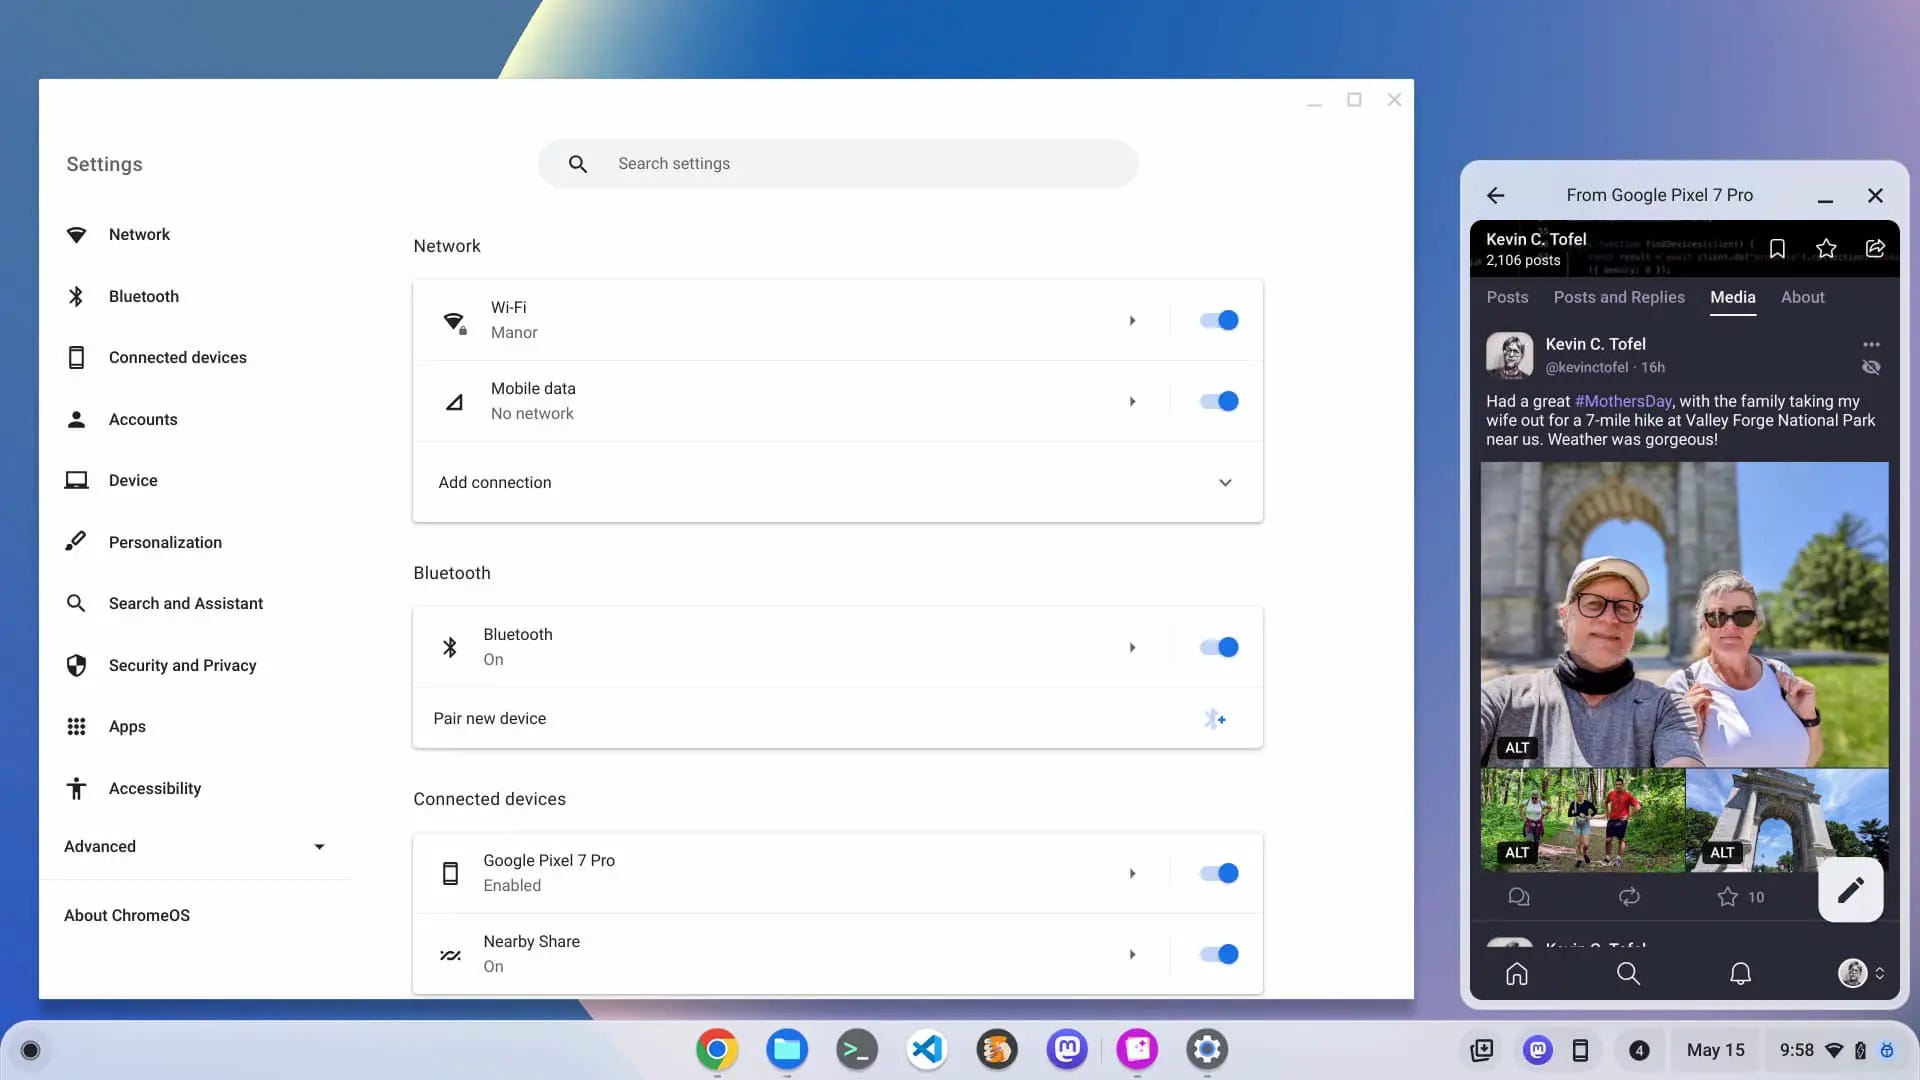Open the status area showing 9:58
This screenshot has width=1920, height=1080.
pos(1836,1050)
